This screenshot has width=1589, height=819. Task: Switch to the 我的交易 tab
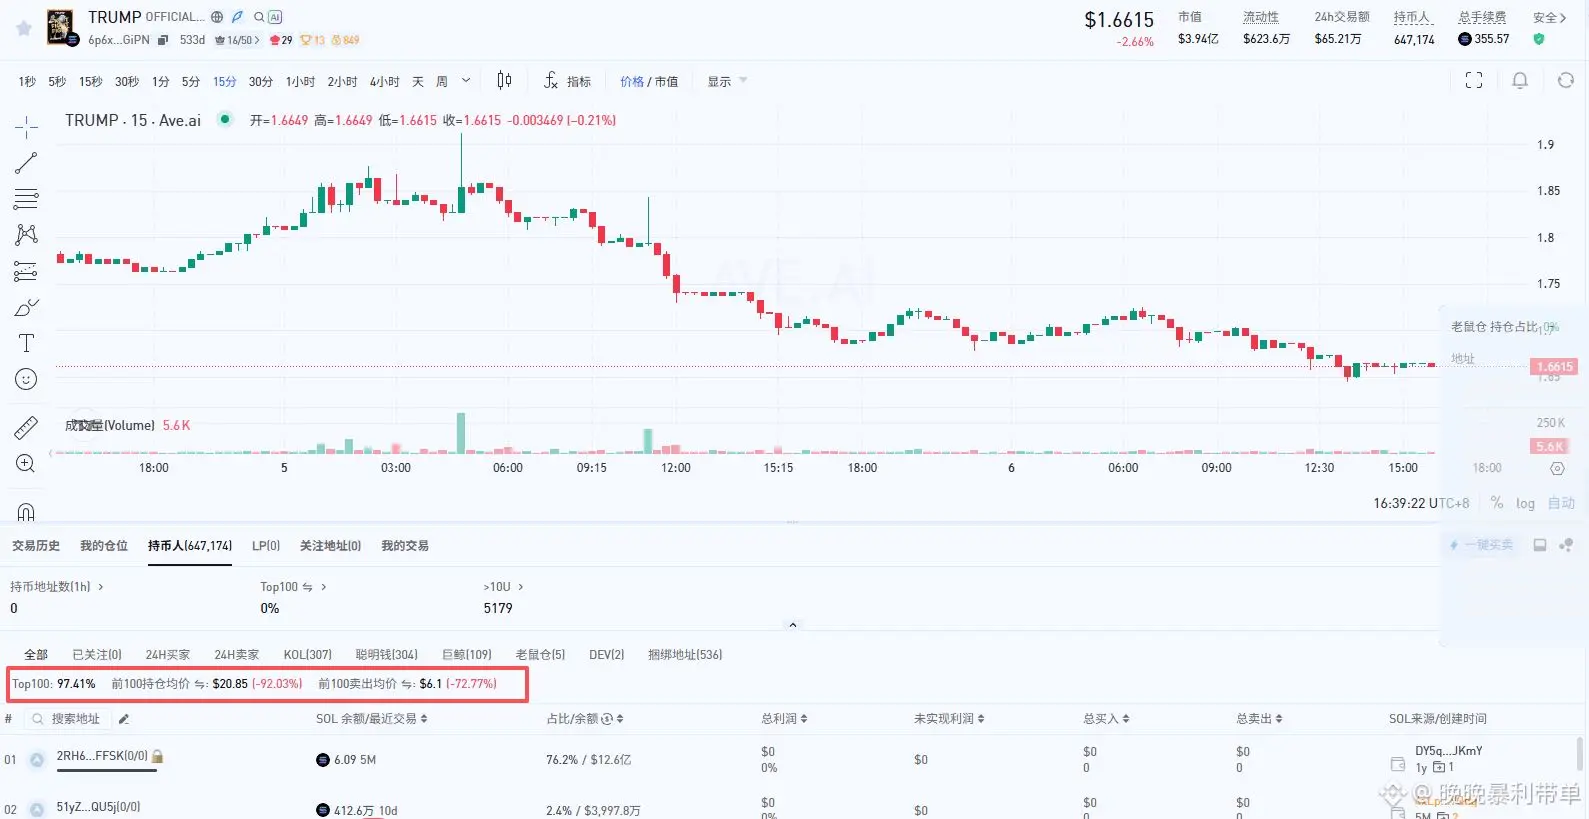click(x=405, y=546)
